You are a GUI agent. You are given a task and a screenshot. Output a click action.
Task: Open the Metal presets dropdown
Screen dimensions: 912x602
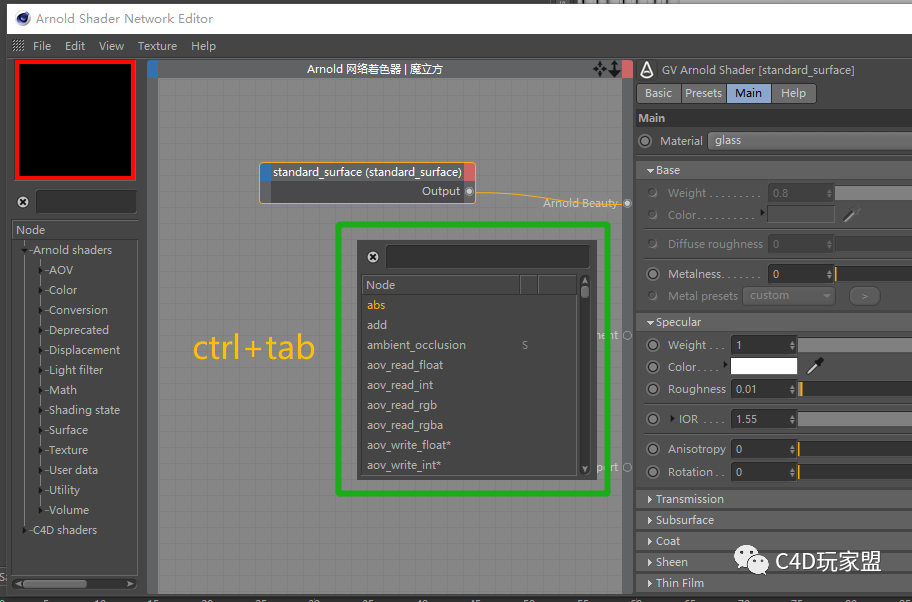790,295
